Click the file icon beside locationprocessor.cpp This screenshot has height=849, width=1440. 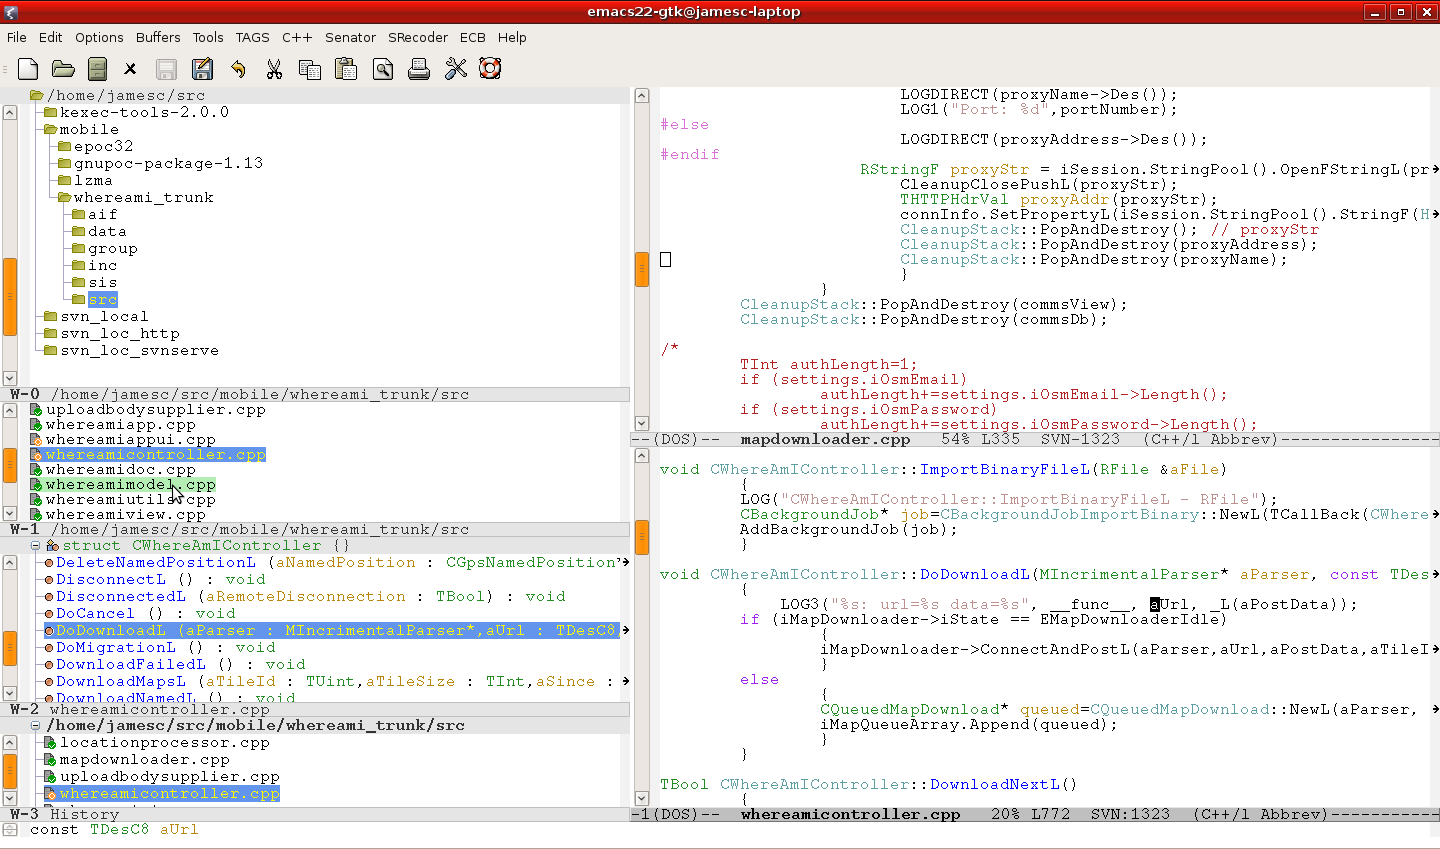click(x=50, y=742)
